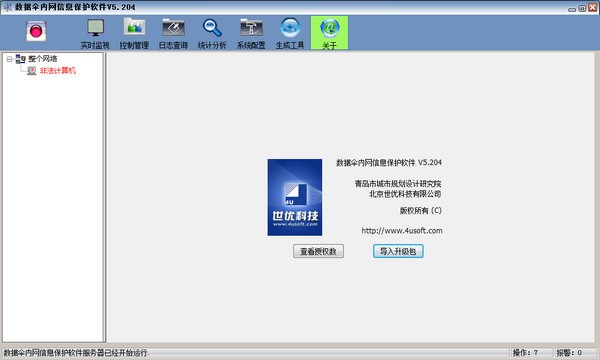Click 青岛市城市规划设计研究院 text

click(398, 184)
